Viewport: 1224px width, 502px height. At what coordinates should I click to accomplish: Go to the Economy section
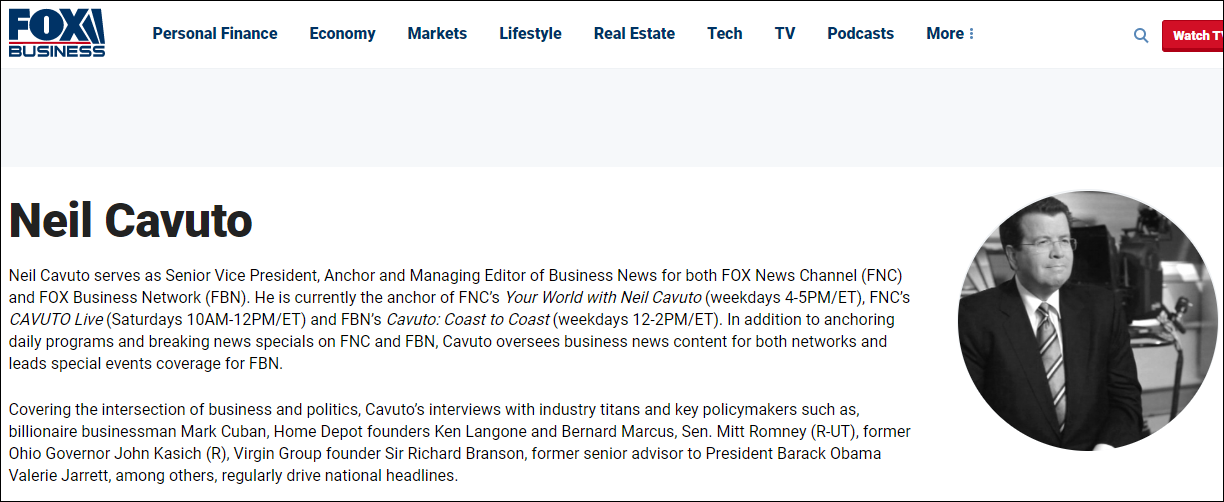pyautogui.click(x=342, y=34)
